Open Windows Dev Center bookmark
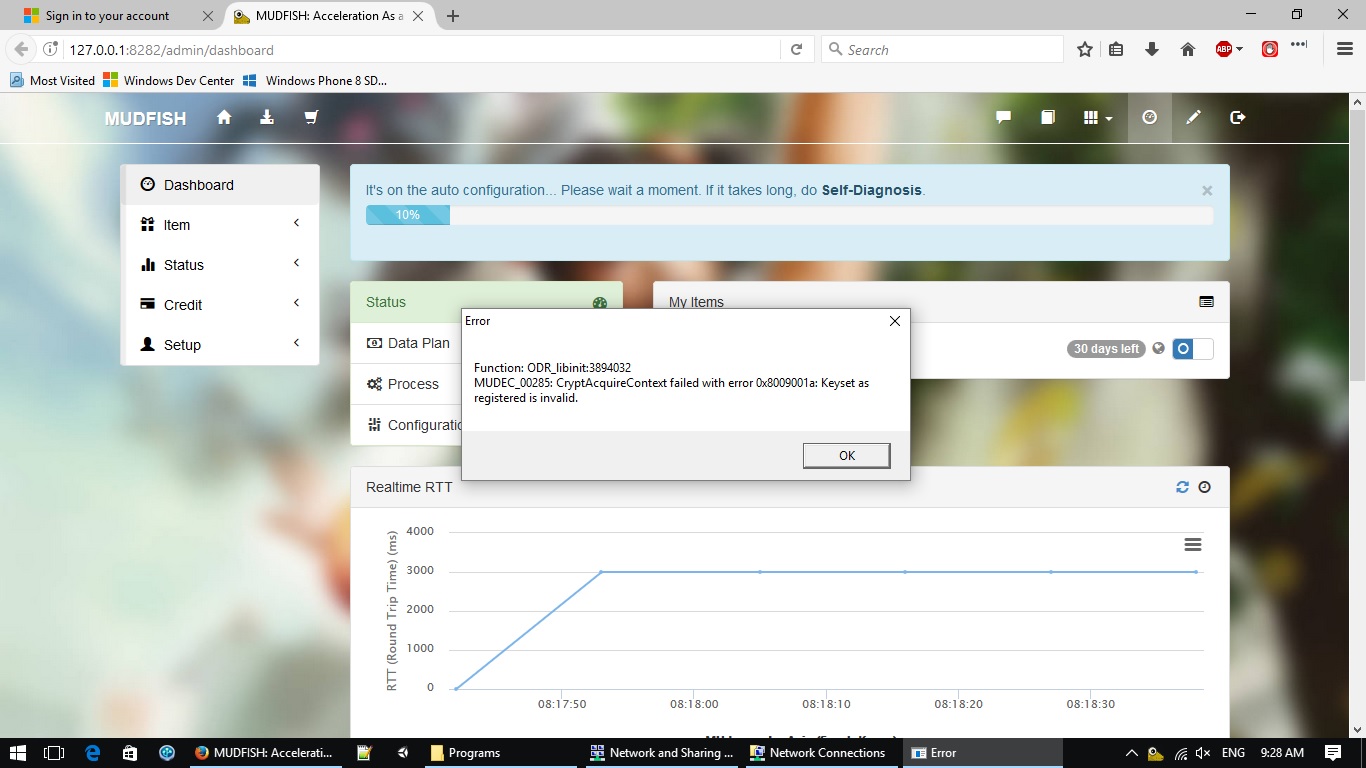Screen dimensions: 1366x768 (169, 81)
